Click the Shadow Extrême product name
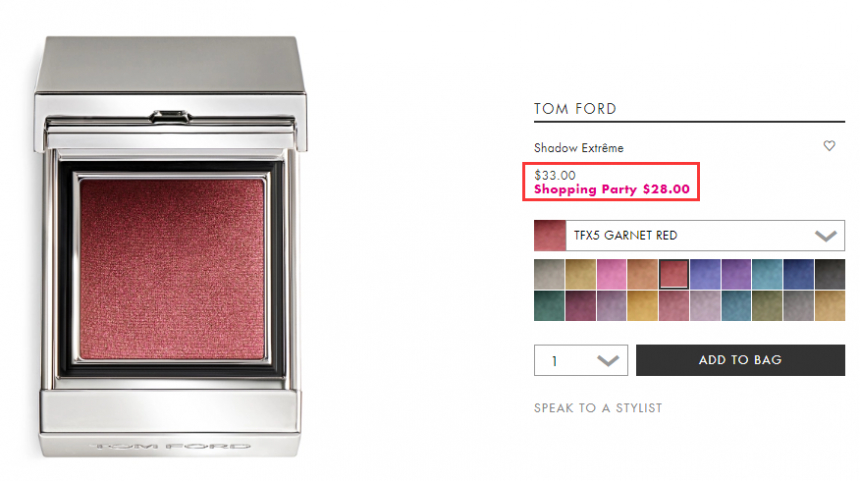Image resolution: width=860 pixels, height=481 pixels. point(579,148)
